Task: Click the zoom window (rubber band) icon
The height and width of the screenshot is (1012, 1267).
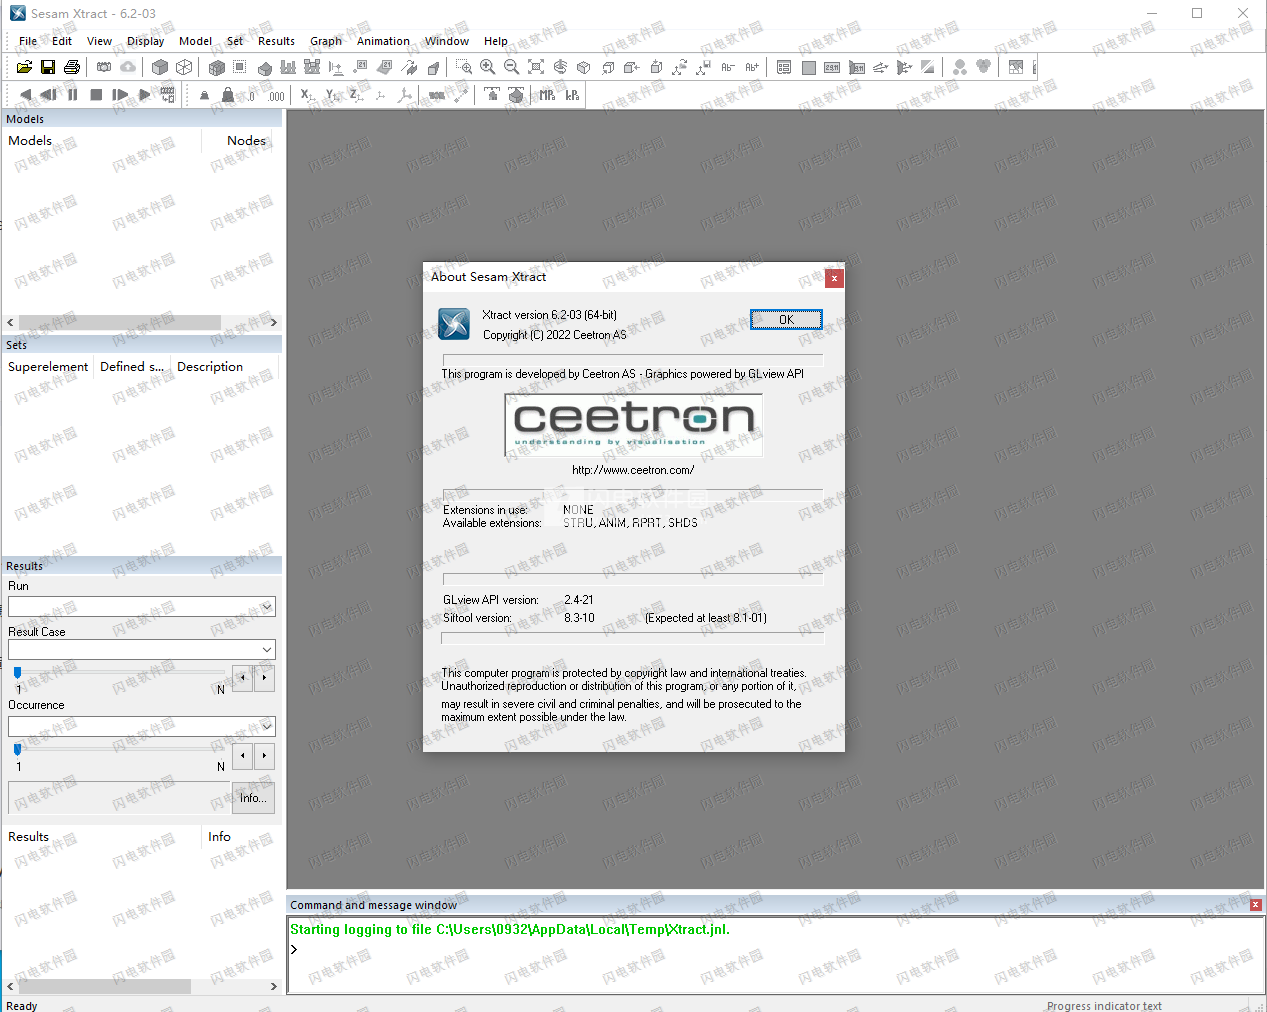Action: click(464, 67)
